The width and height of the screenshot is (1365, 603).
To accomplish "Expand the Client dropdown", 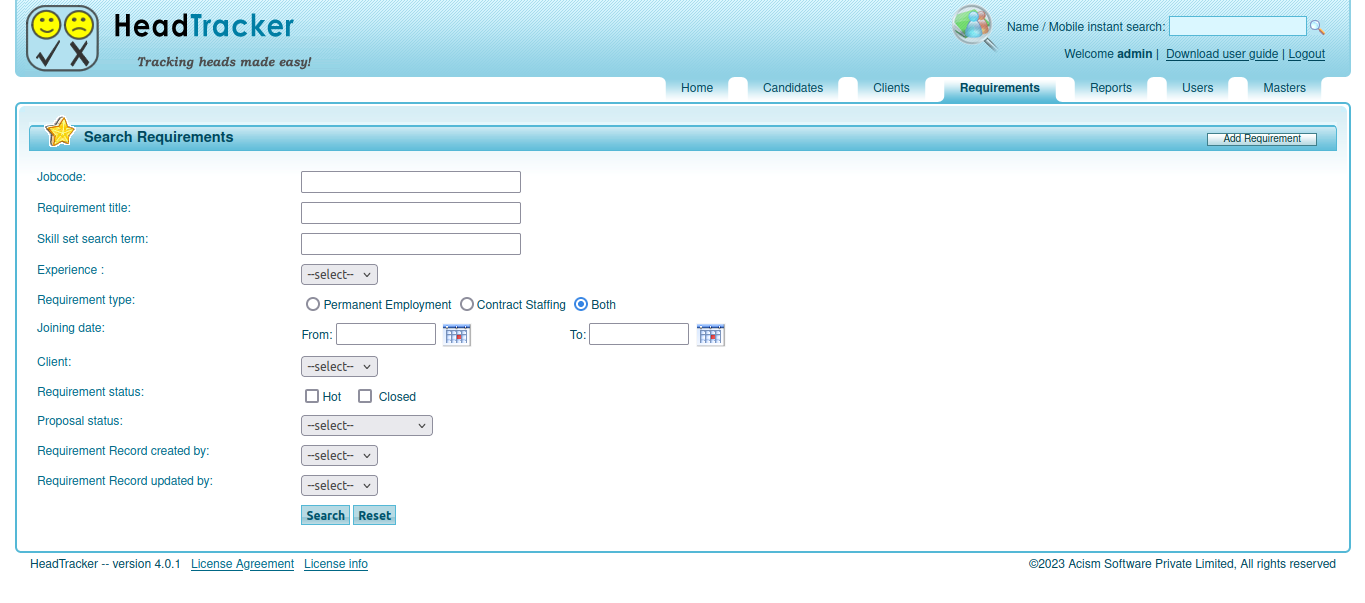I will pyautogui.click(x=339, y=366).
